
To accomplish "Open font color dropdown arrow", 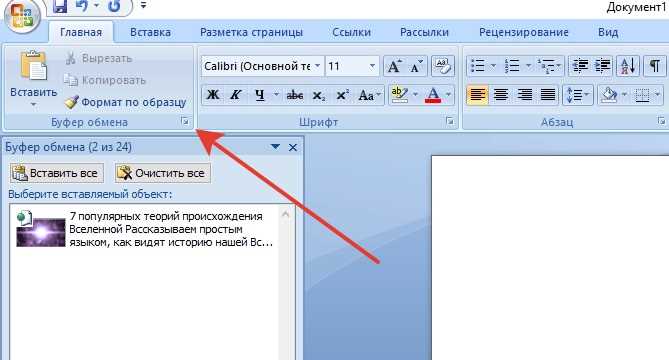I will coord(448,95).
